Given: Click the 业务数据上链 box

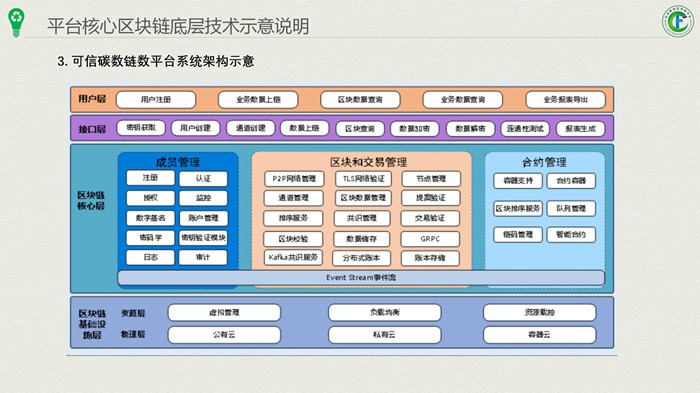Looking at the screenshot, I should pyautogui.click(x=258, y=100).
